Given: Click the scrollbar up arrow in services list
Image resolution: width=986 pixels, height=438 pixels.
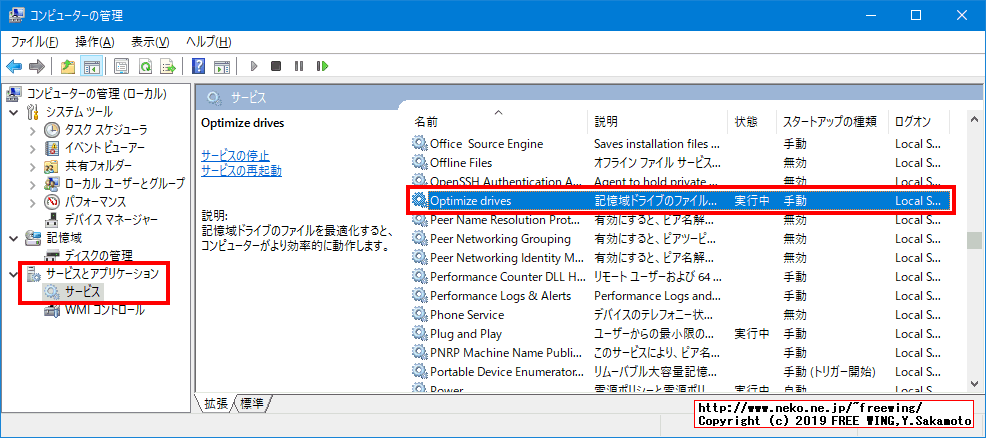Looking at the screenshot, I should click(x=975, y=119).
